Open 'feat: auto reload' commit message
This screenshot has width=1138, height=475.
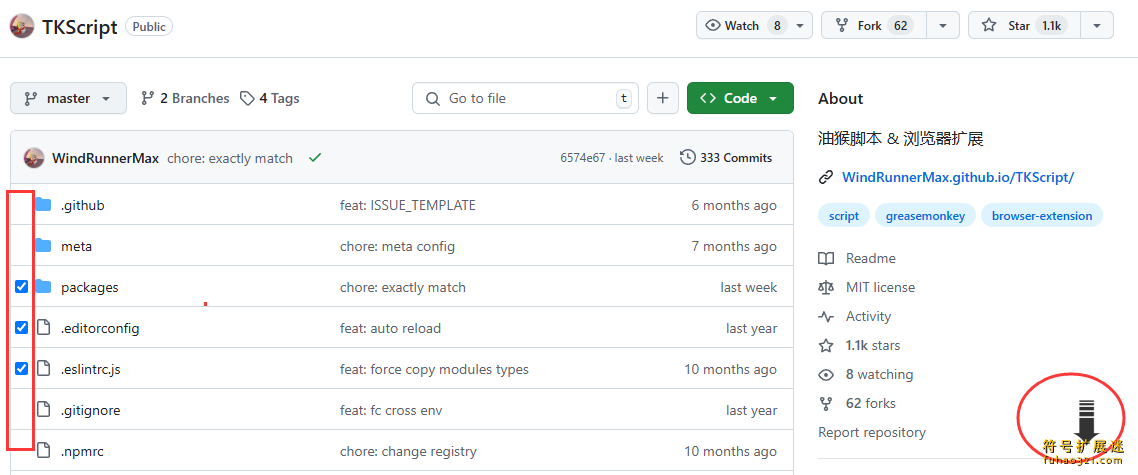tap(390, 328)
